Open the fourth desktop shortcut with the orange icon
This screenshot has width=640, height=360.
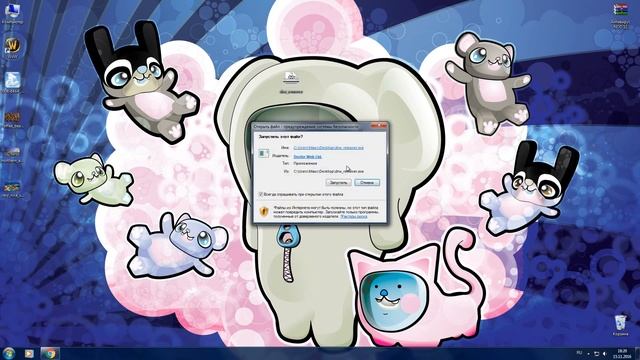(x=12, y=120)
